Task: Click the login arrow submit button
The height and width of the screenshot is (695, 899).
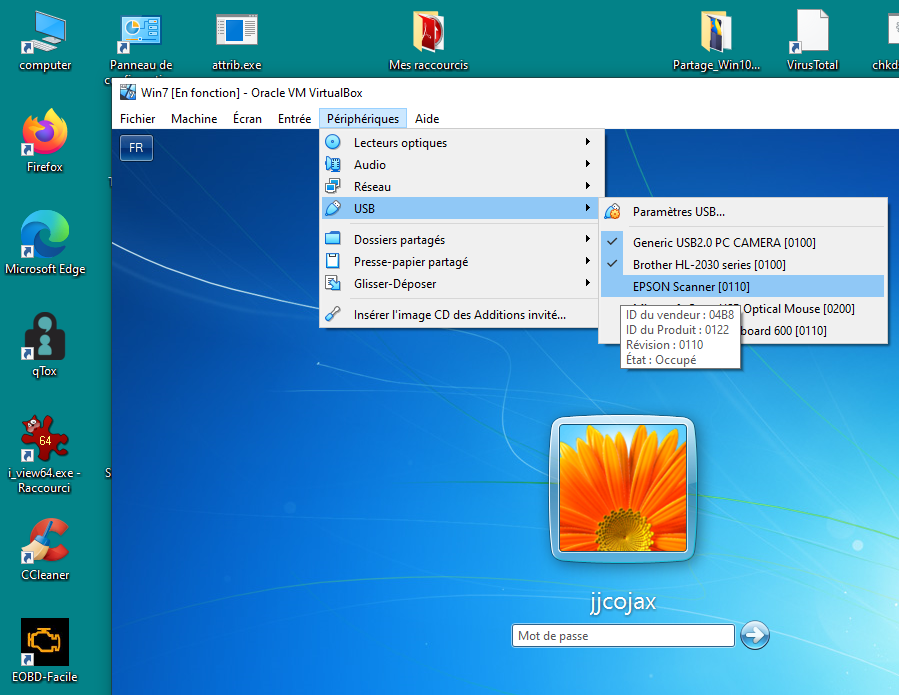Action: (755, 635)
